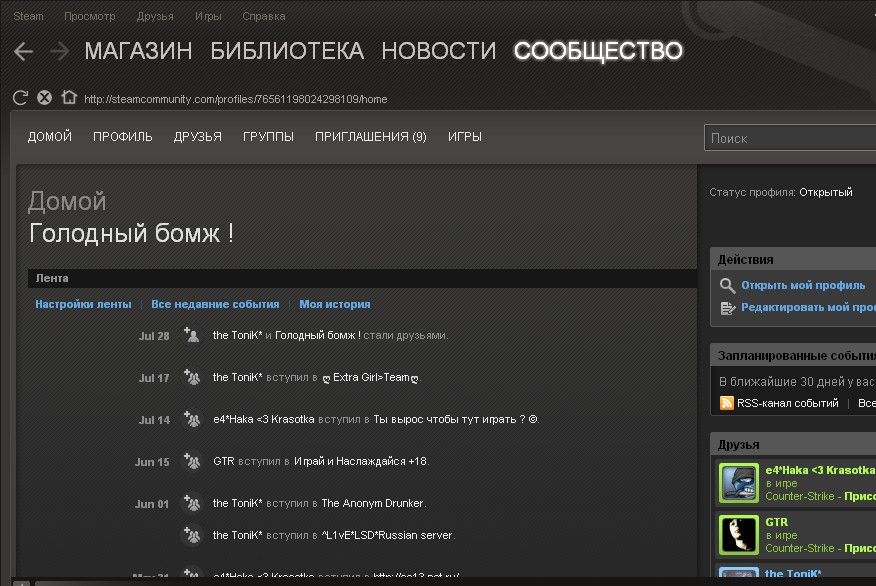The image size is (876, 586).
Task: Click group-joined icon on Jul 14 row
Action: click(192, 419)
